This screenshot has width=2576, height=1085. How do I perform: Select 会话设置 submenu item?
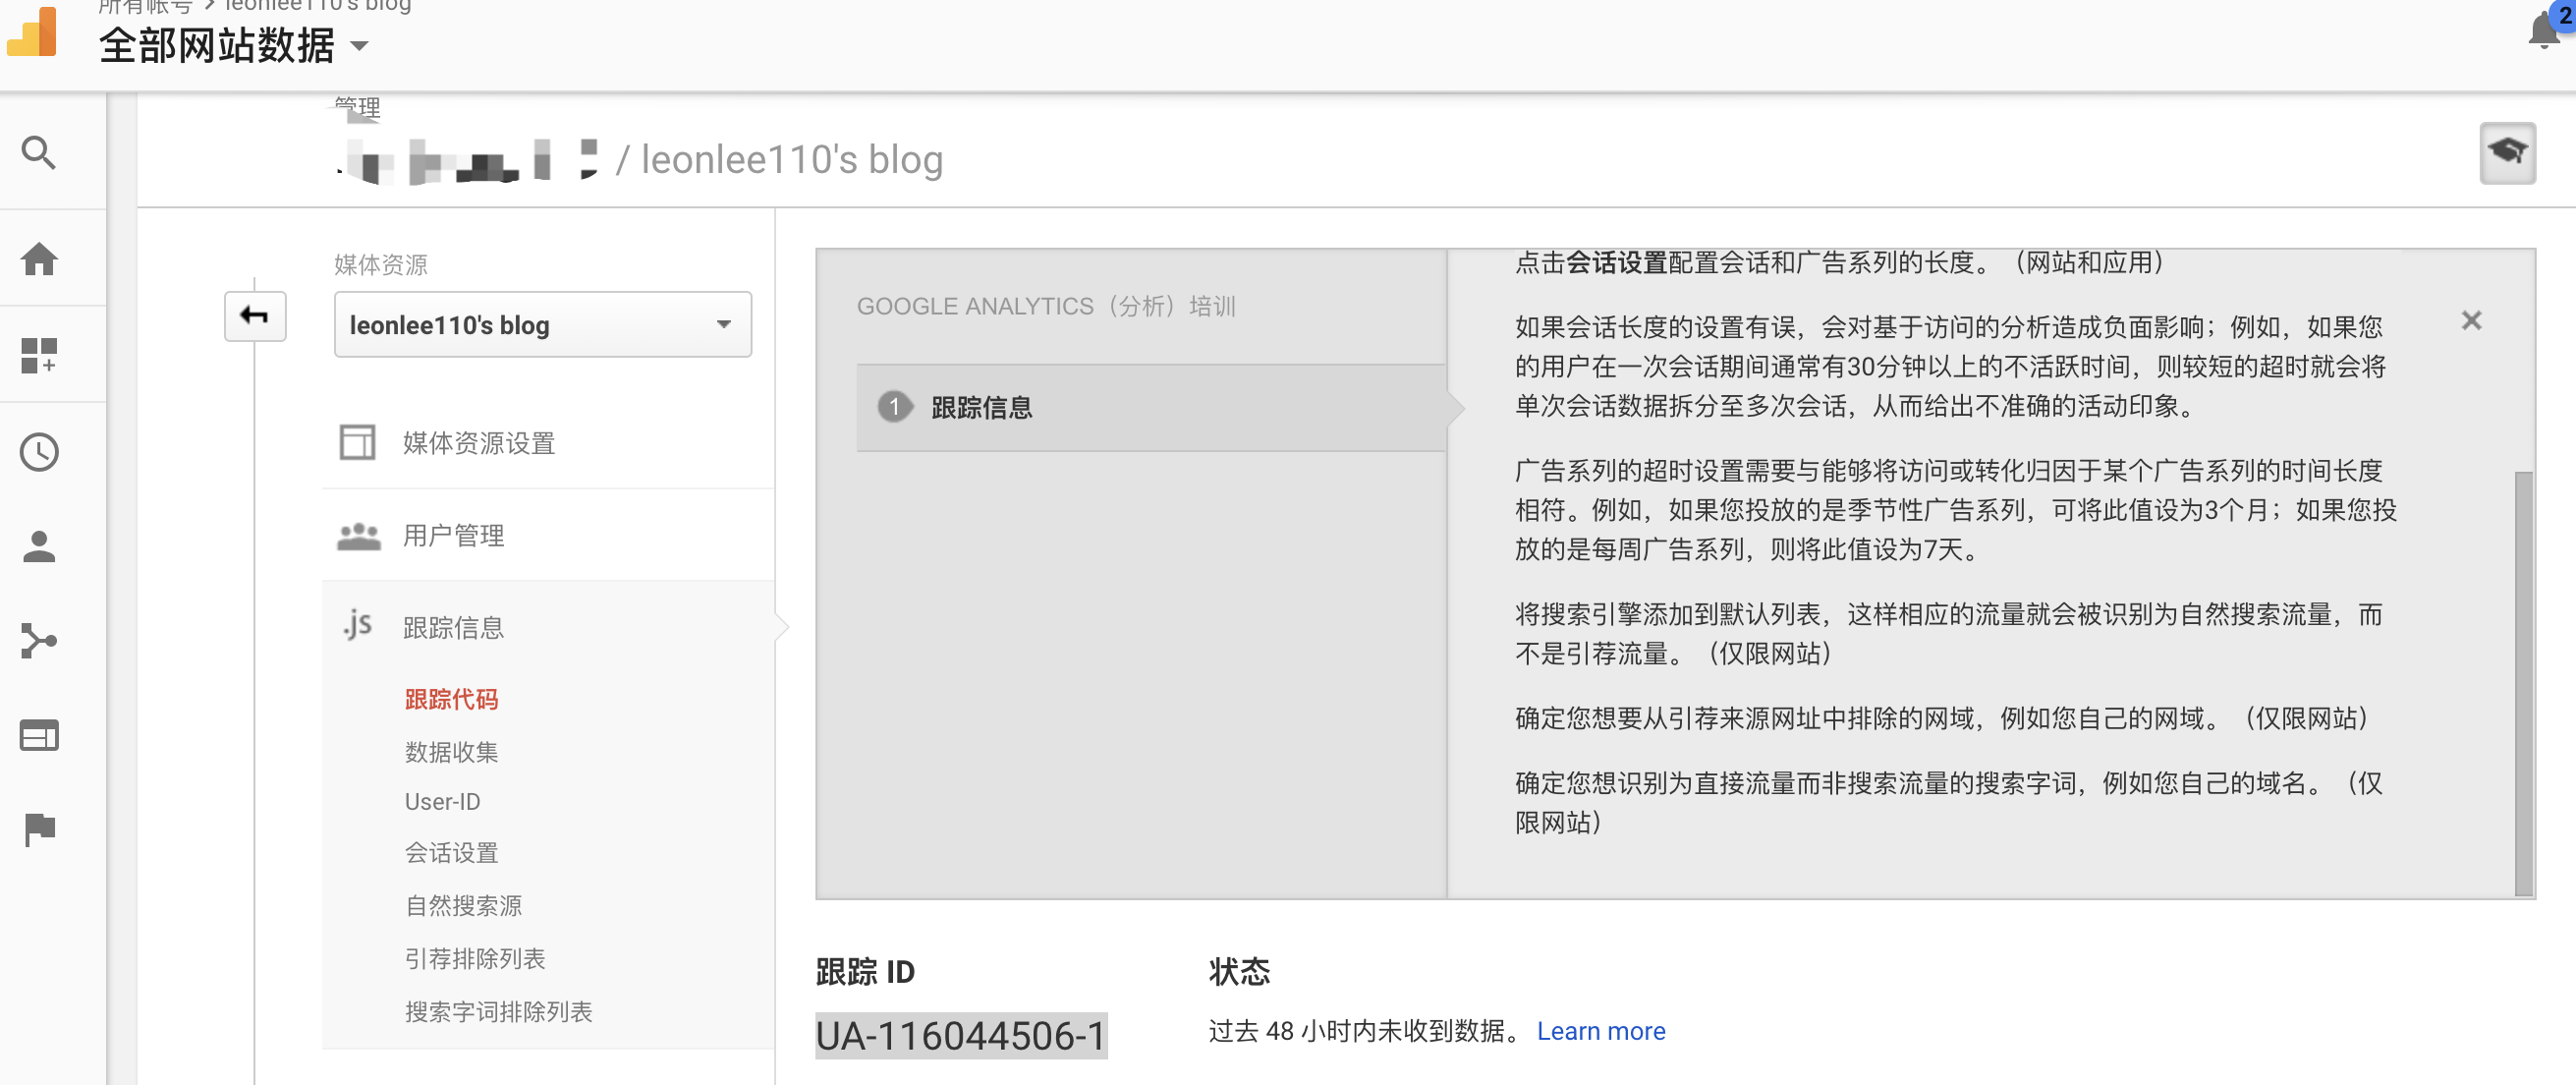tap(451, 853)
